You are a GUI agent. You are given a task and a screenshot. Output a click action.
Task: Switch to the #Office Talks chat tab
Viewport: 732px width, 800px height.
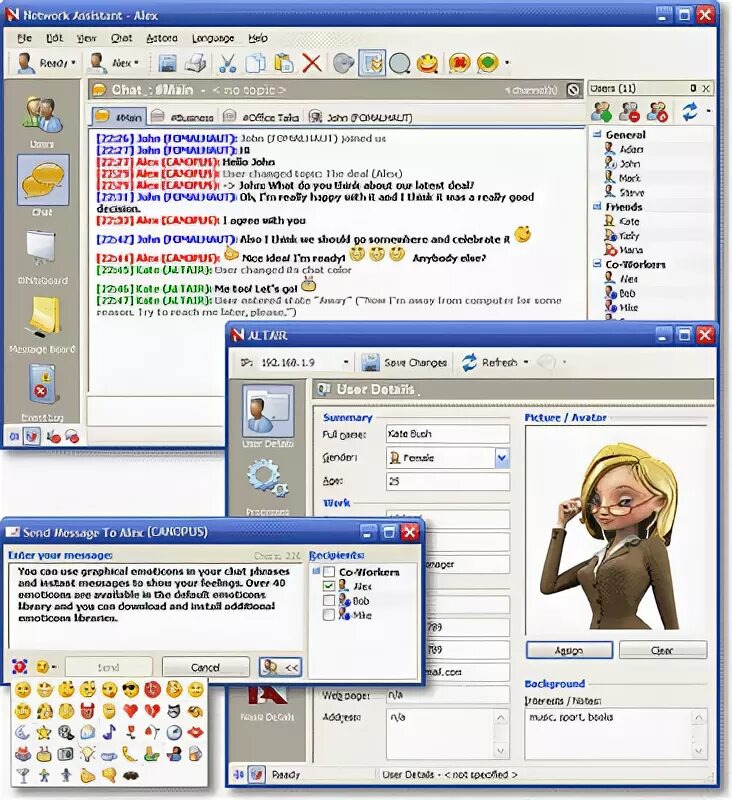(262, 117)
